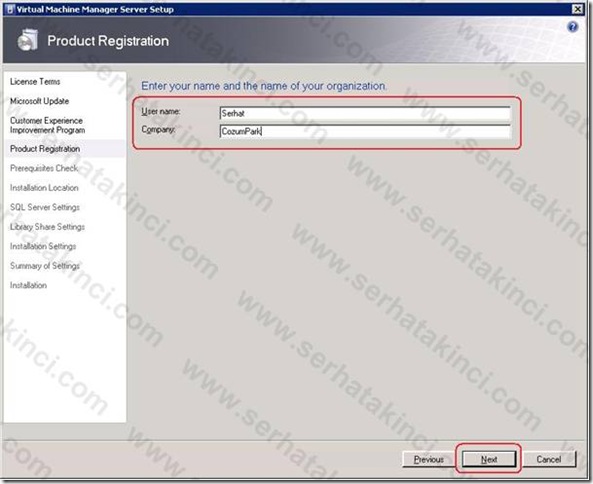Click the Product Registration disc icon
The height and width of the screenshot is (484, 593).
pyautogui.click(x=27, y=40)
